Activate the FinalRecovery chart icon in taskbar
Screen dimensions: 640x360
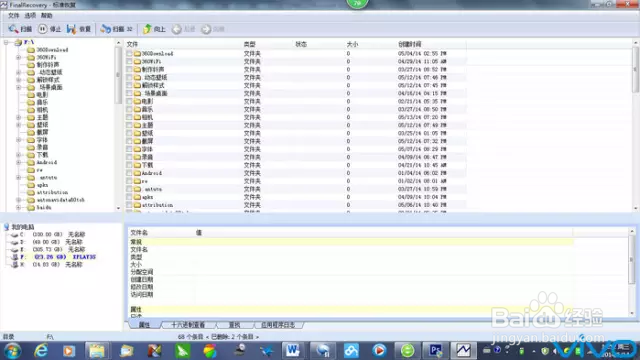coord(463,351)
